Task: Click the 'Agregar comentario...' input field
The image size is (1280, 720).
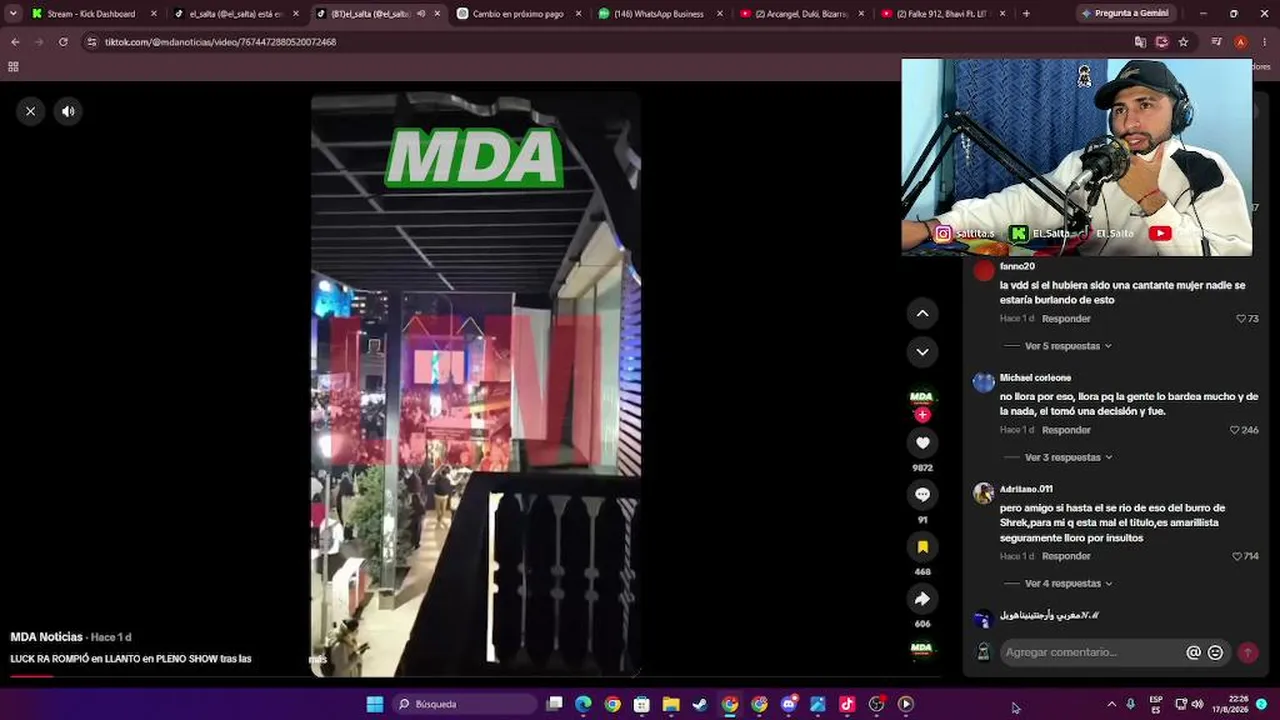Action: coord(1092,652)
